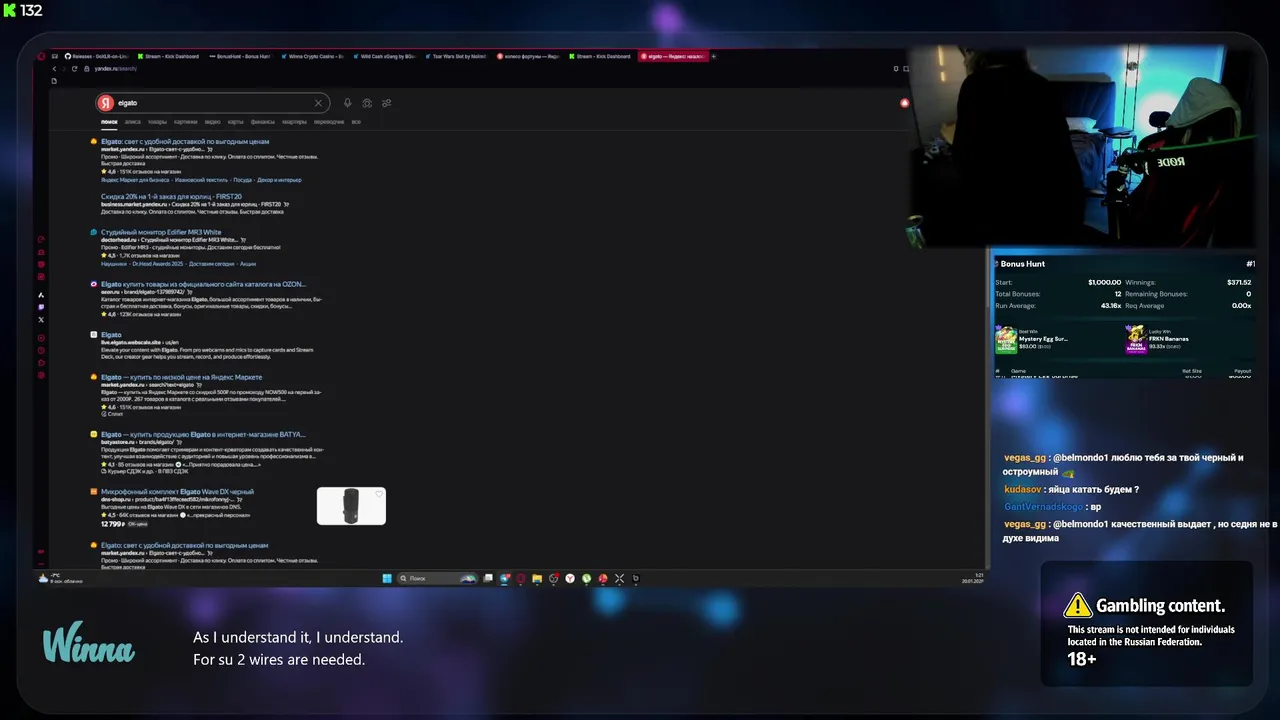Click the taskbar search field
The height and width of the screenshot is (720, 1280).
[x=438, y=578]
